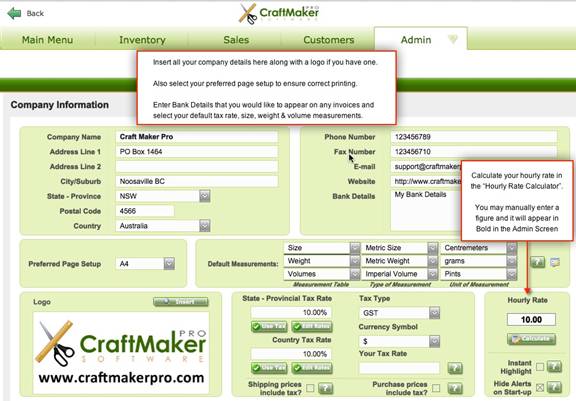Open help for Hide Alerts on Start-up
Viewport: 576px width, 401px height.
coord(554,387)
